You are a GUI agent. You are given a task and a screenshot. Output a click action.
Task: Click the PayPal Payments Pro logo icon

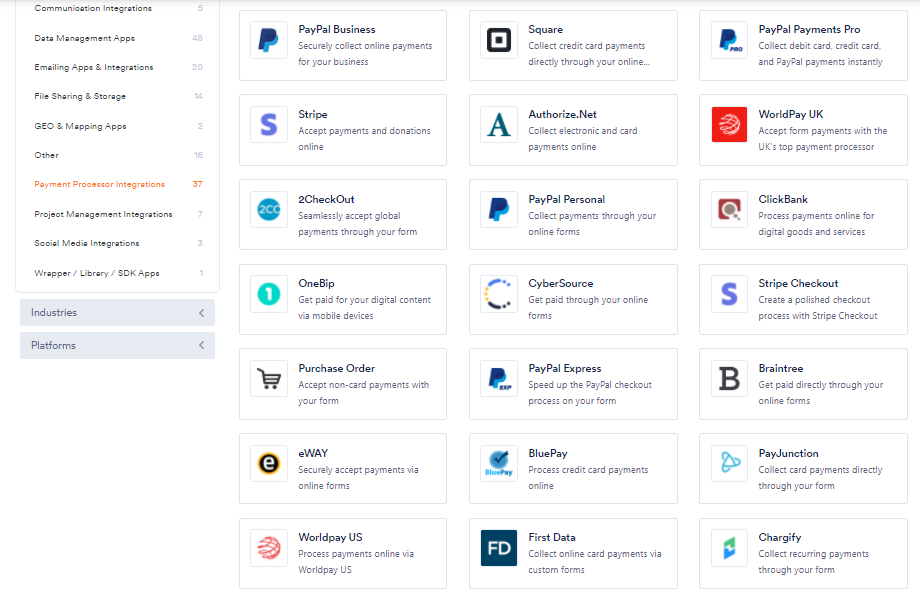tap(729, 40)
